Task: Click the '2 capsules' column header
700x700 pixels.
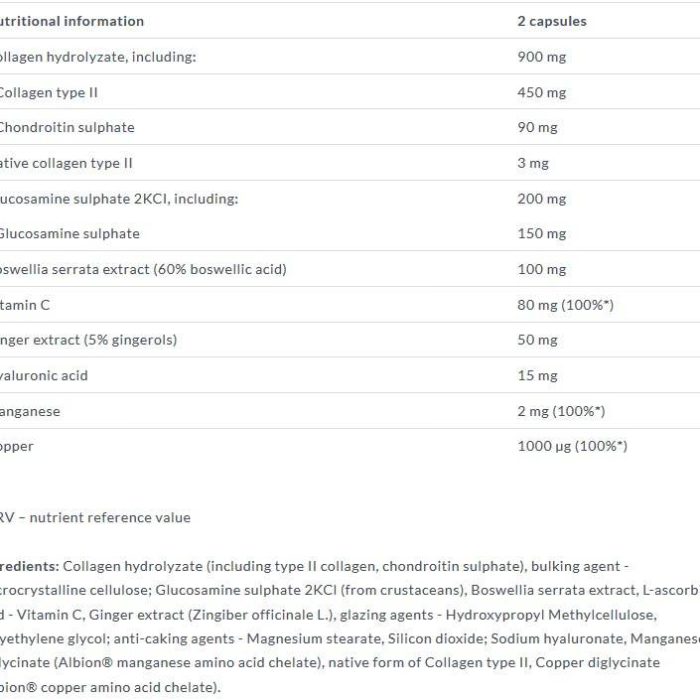Action: click(x=552, y=21)
